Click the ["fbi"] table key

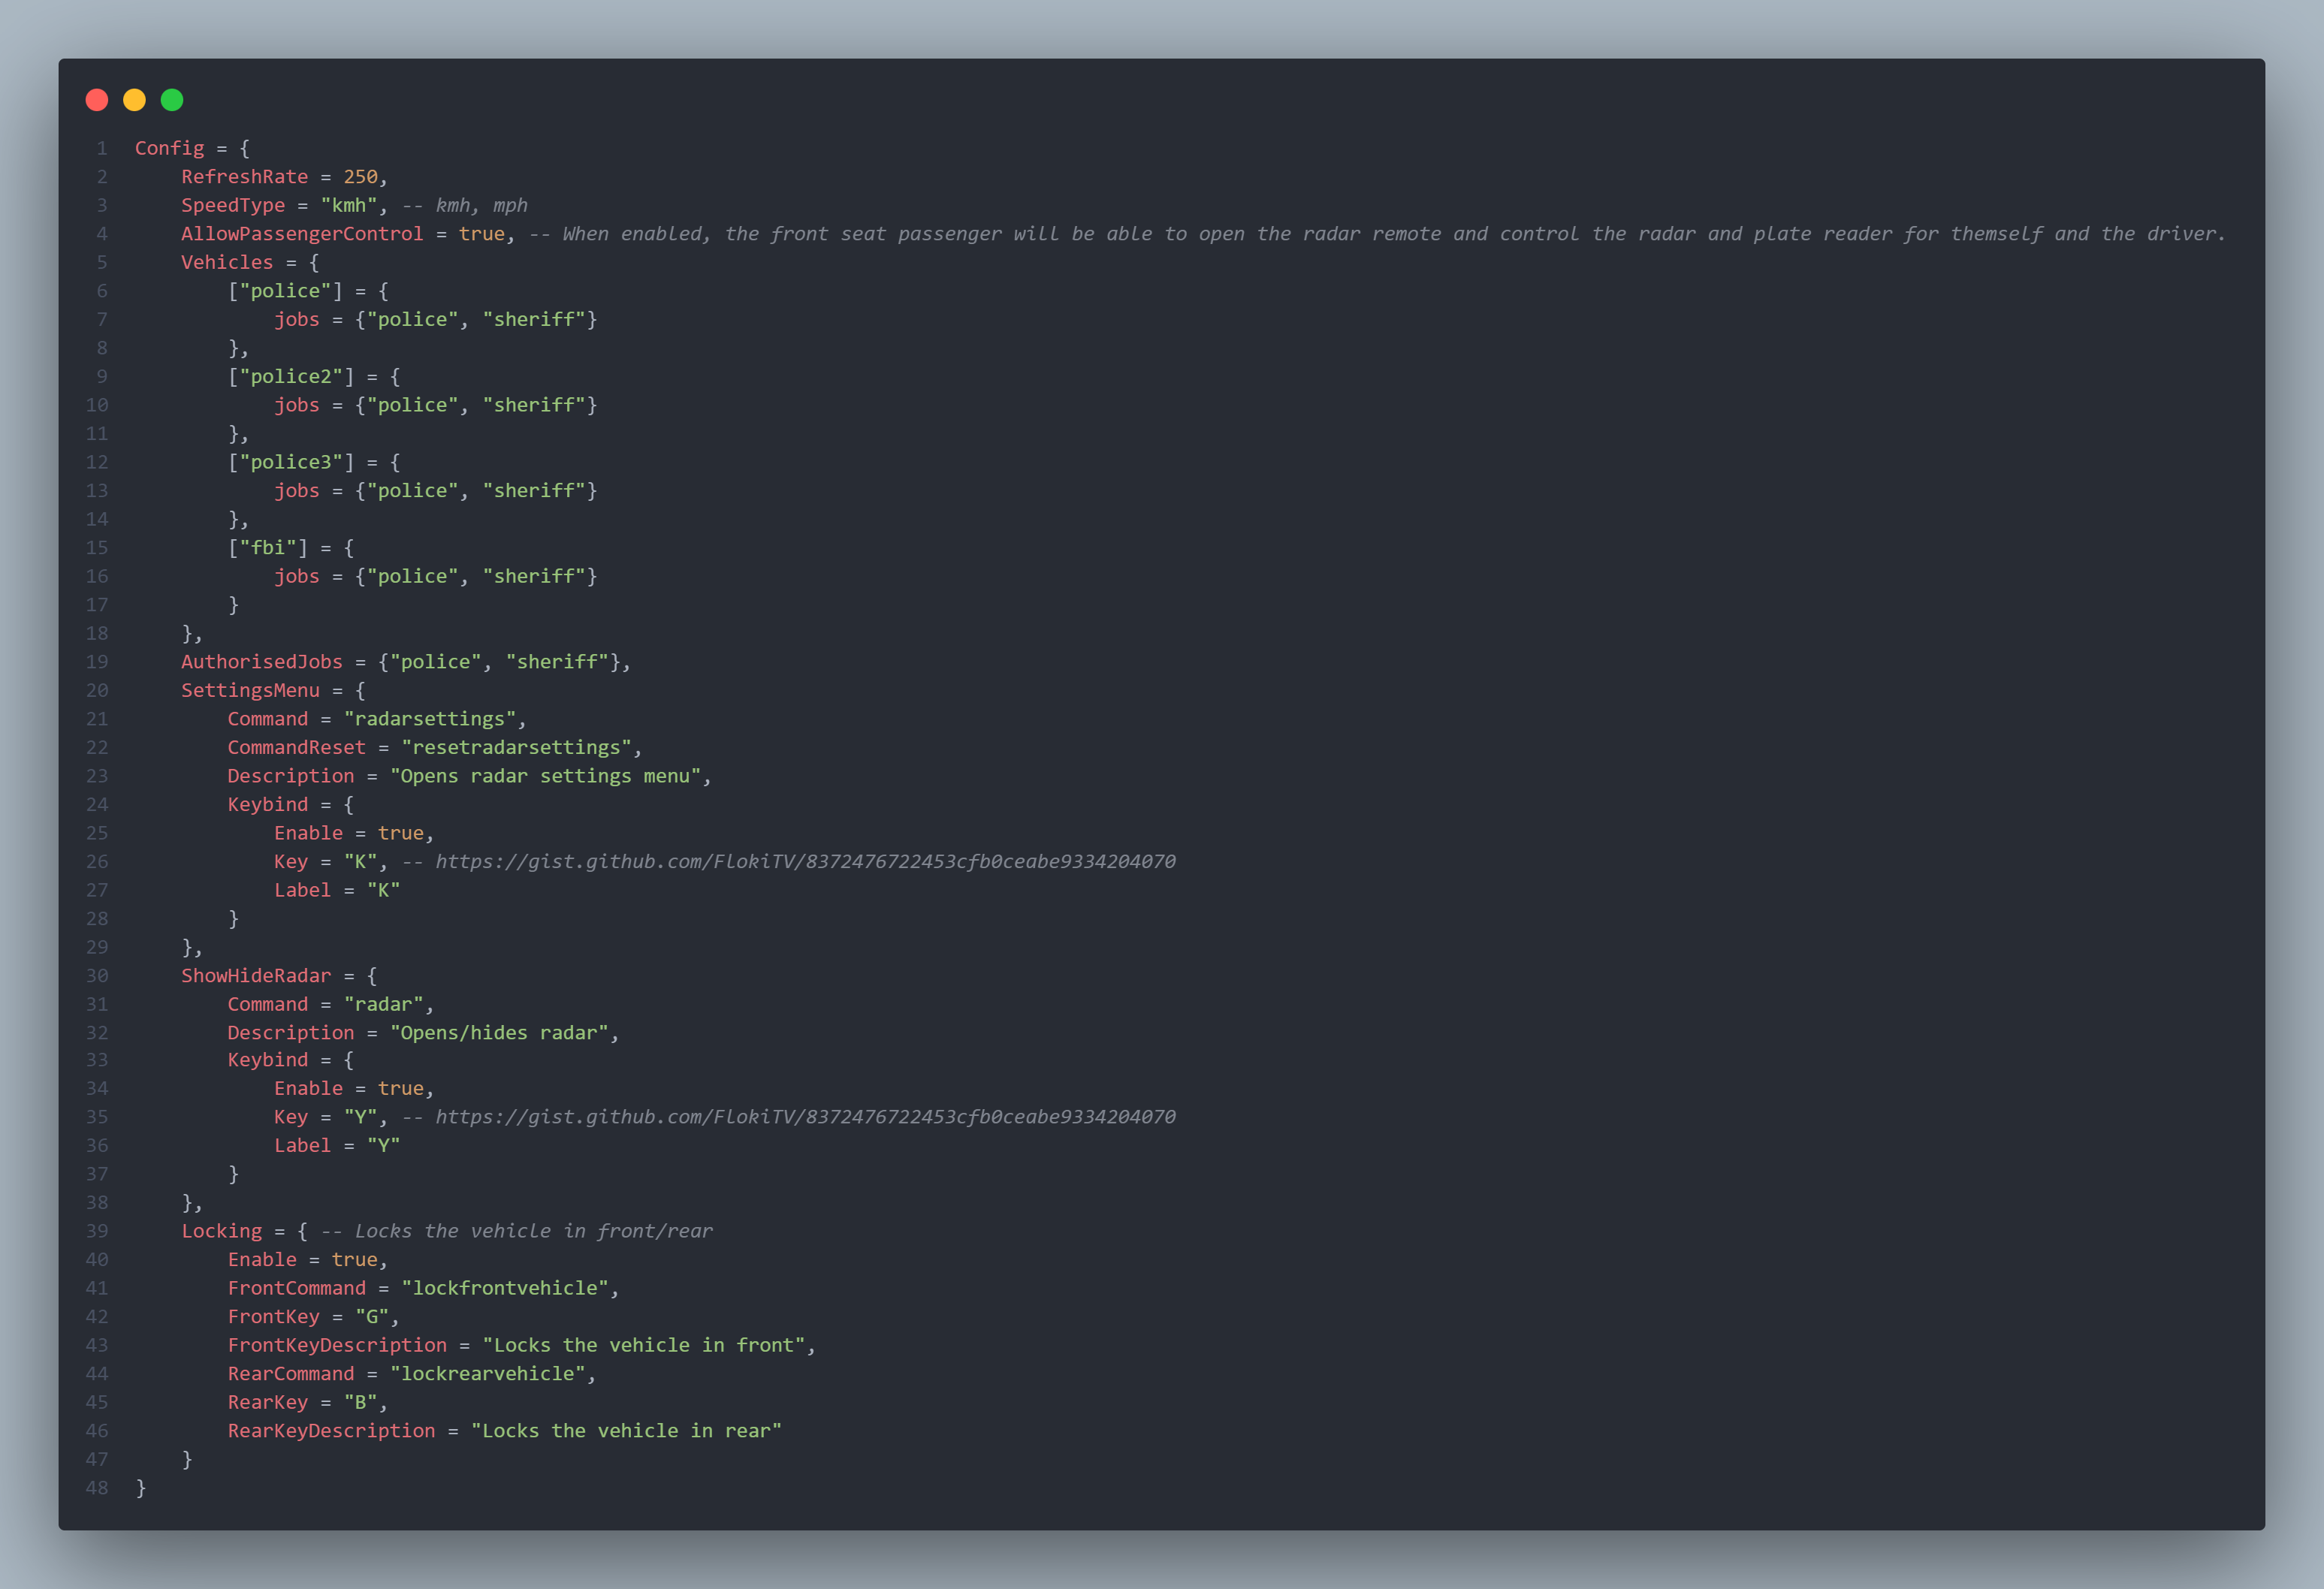click(268, 548)
